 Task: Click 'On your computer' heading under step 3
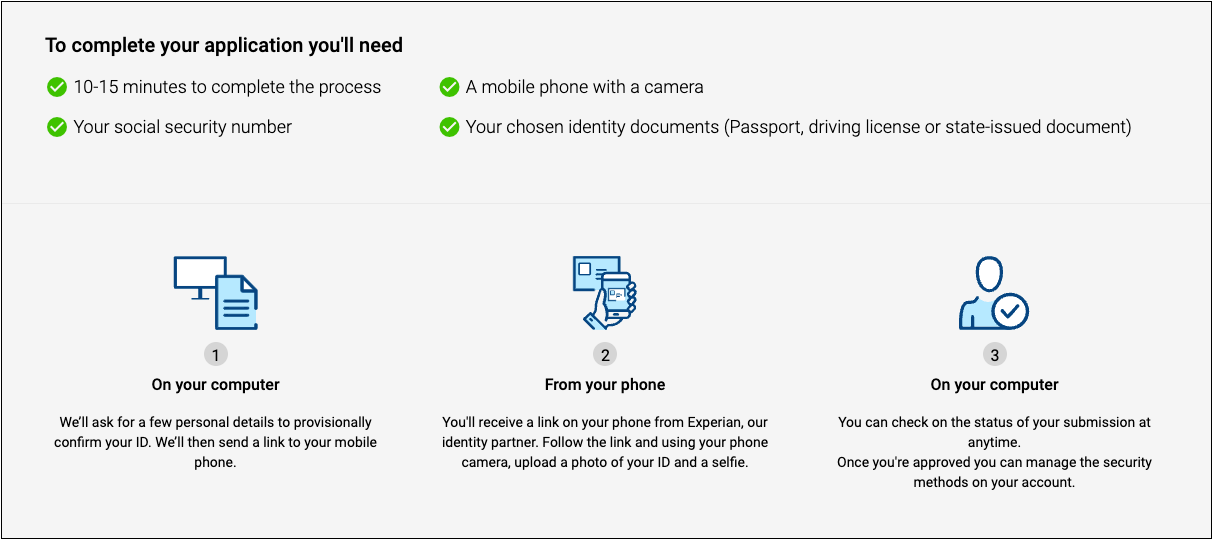994,384
